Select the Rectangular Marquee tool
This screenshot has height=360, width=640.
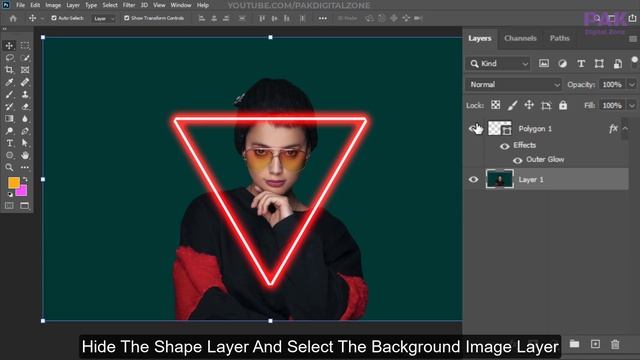click(25, 46)
